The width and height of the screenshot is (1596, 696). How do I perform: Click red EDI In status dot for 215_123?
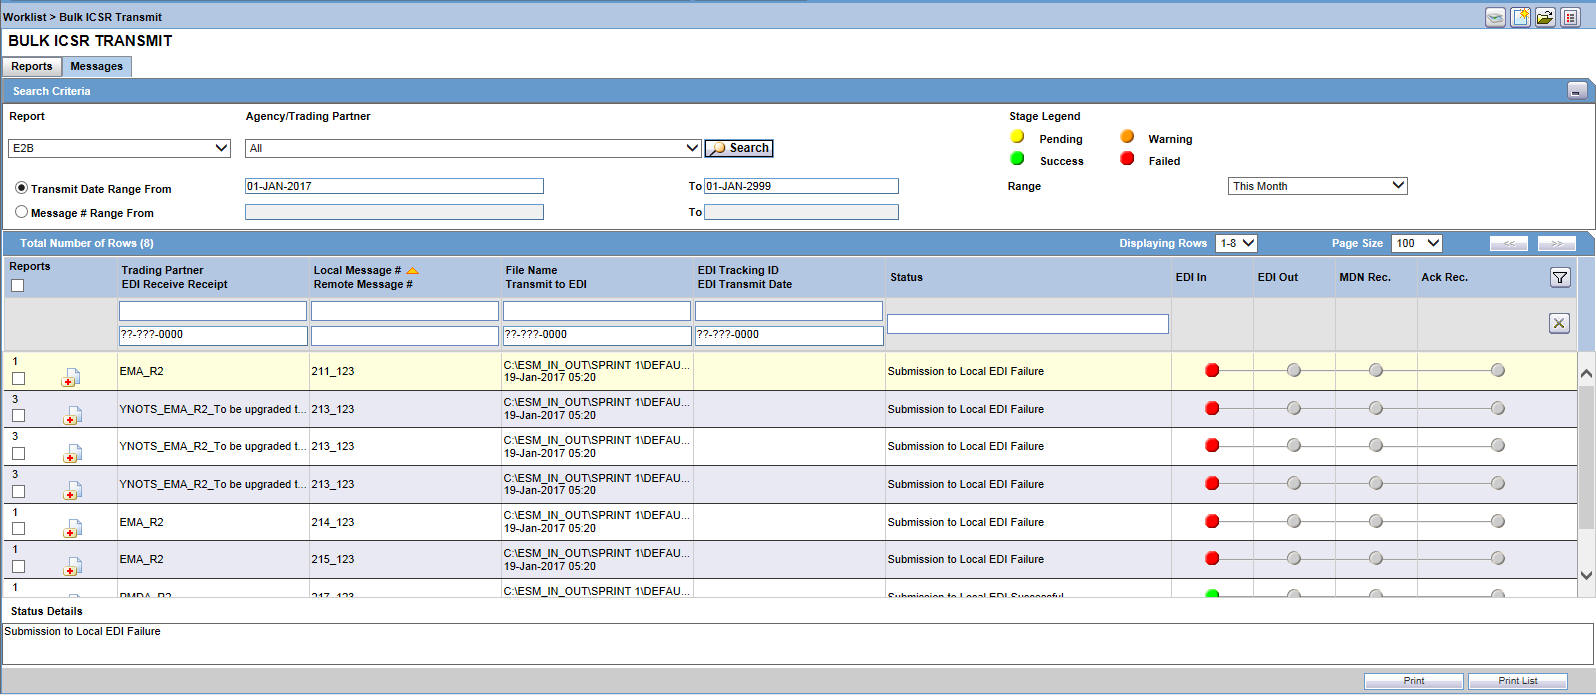(1212, 558)
